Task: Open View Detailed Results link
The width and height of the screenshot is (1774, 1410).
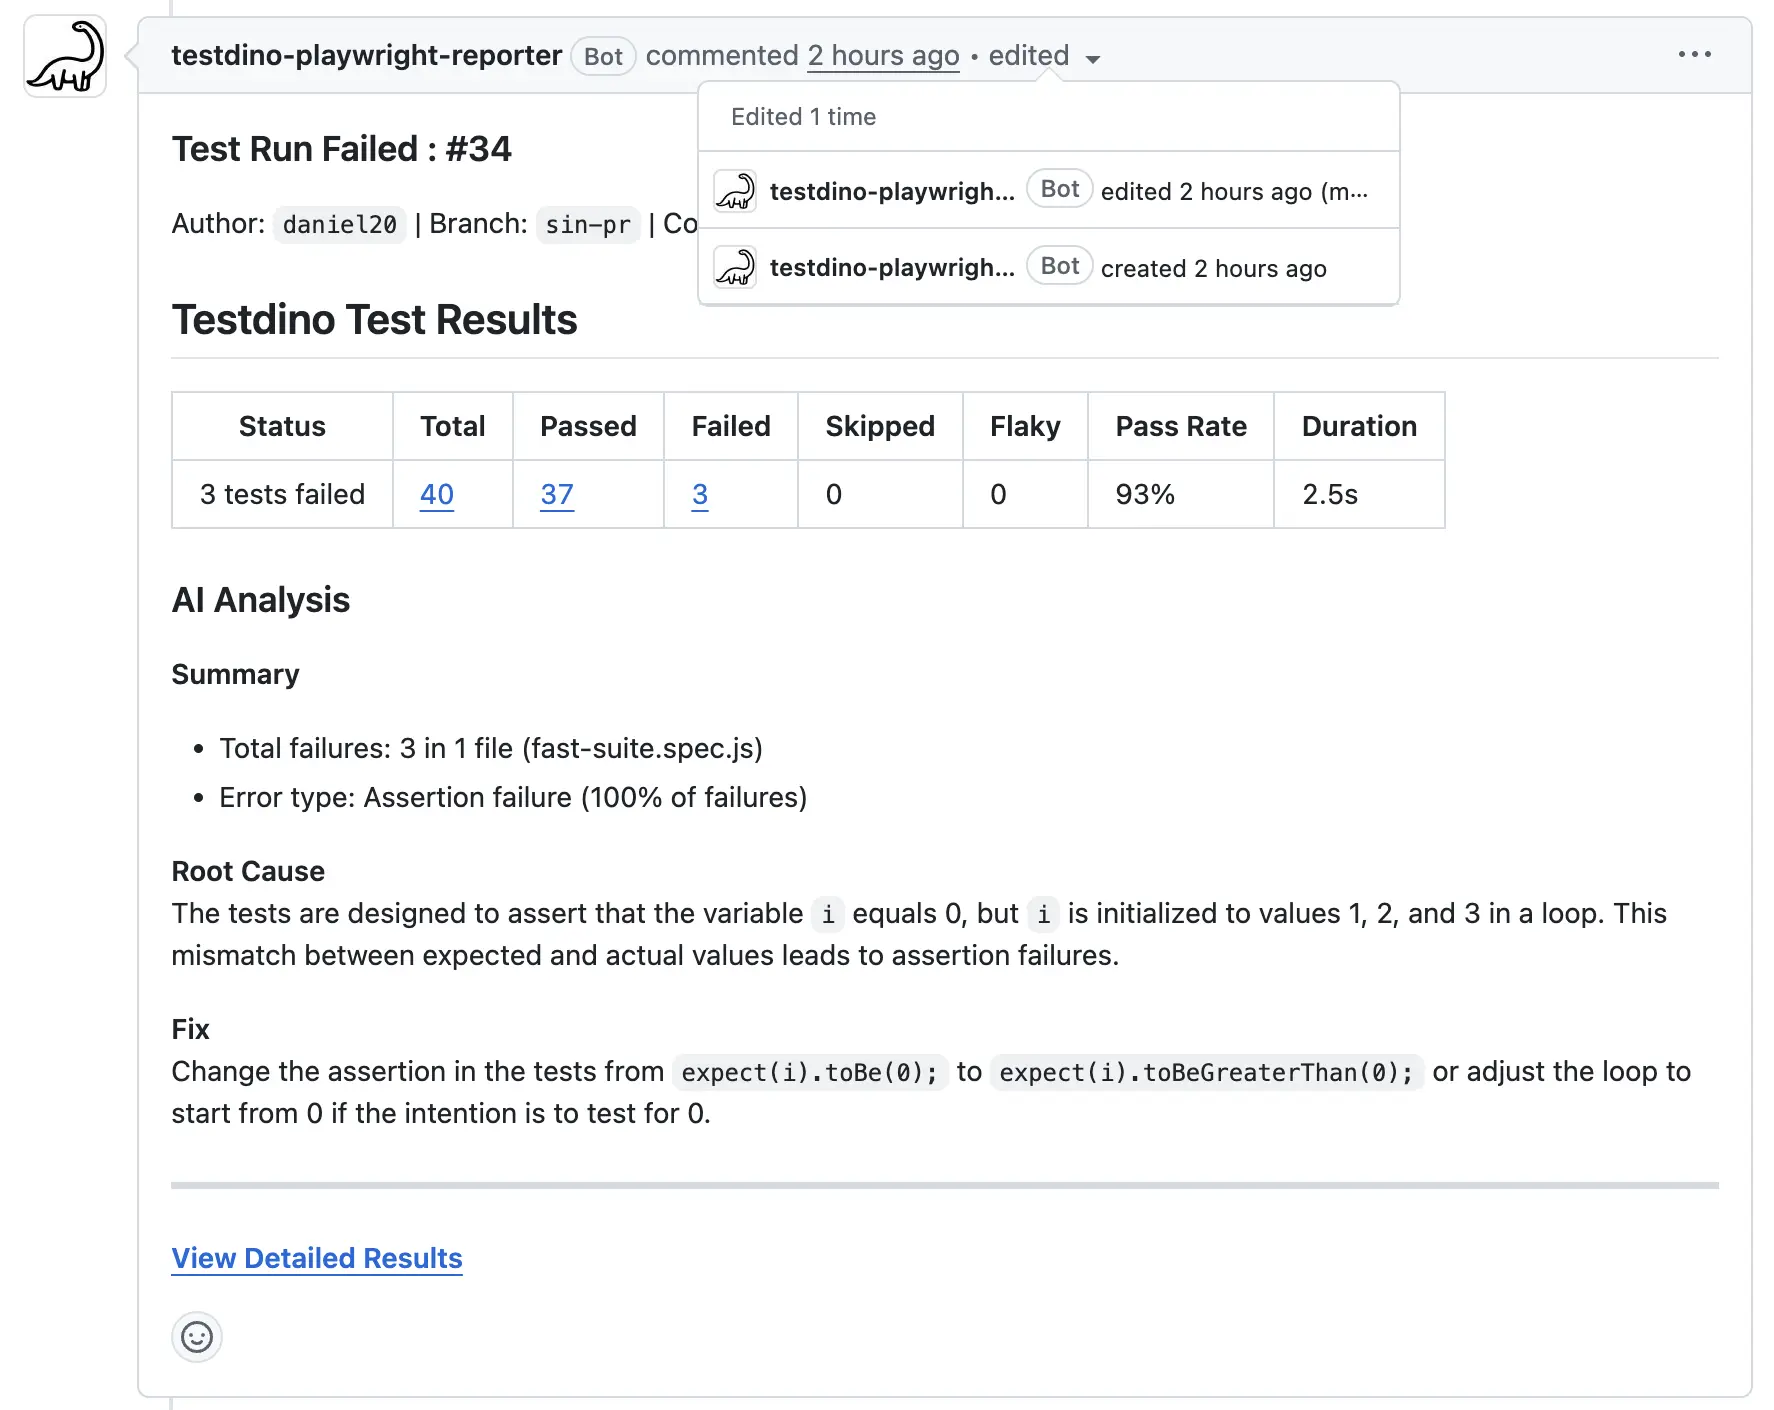Action: 317,1258
